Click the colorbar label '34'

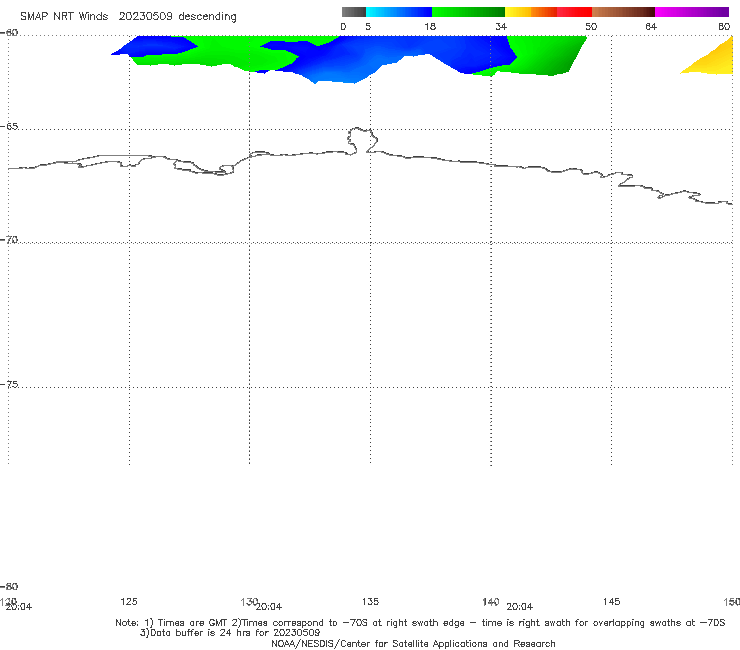501,26
